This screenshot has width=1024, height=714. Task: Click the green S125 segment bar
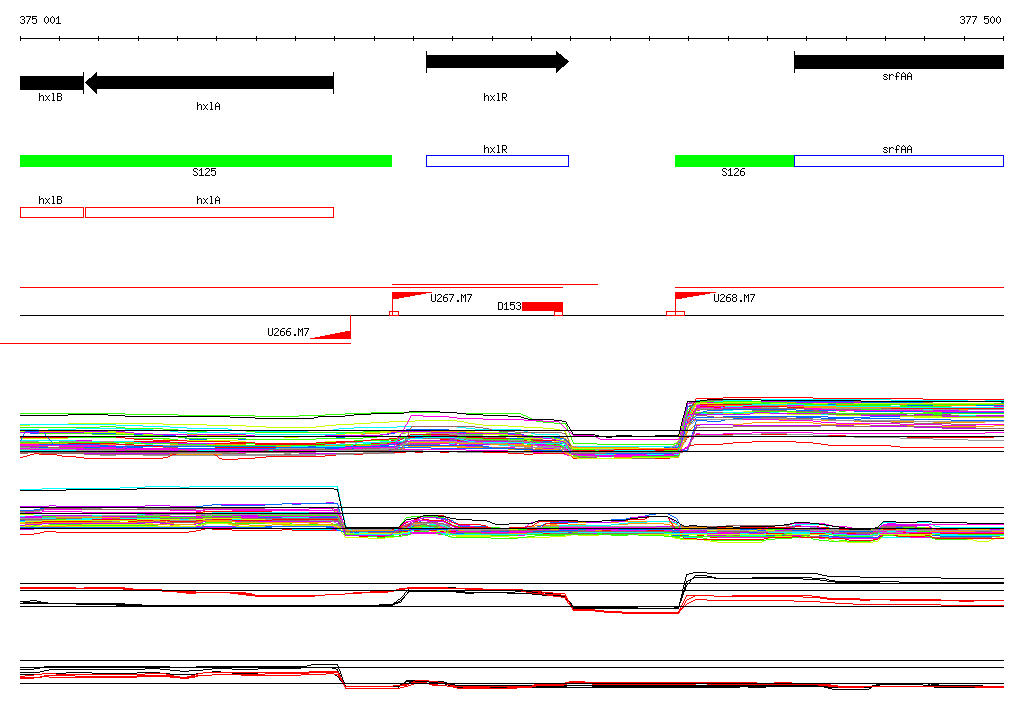click(x=206, y=161)
